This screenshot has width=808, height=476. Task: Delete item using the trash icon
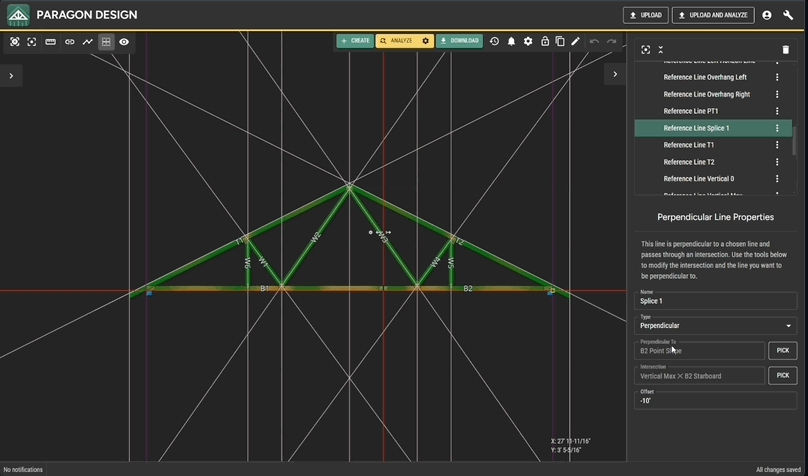(x=786, y=49)
